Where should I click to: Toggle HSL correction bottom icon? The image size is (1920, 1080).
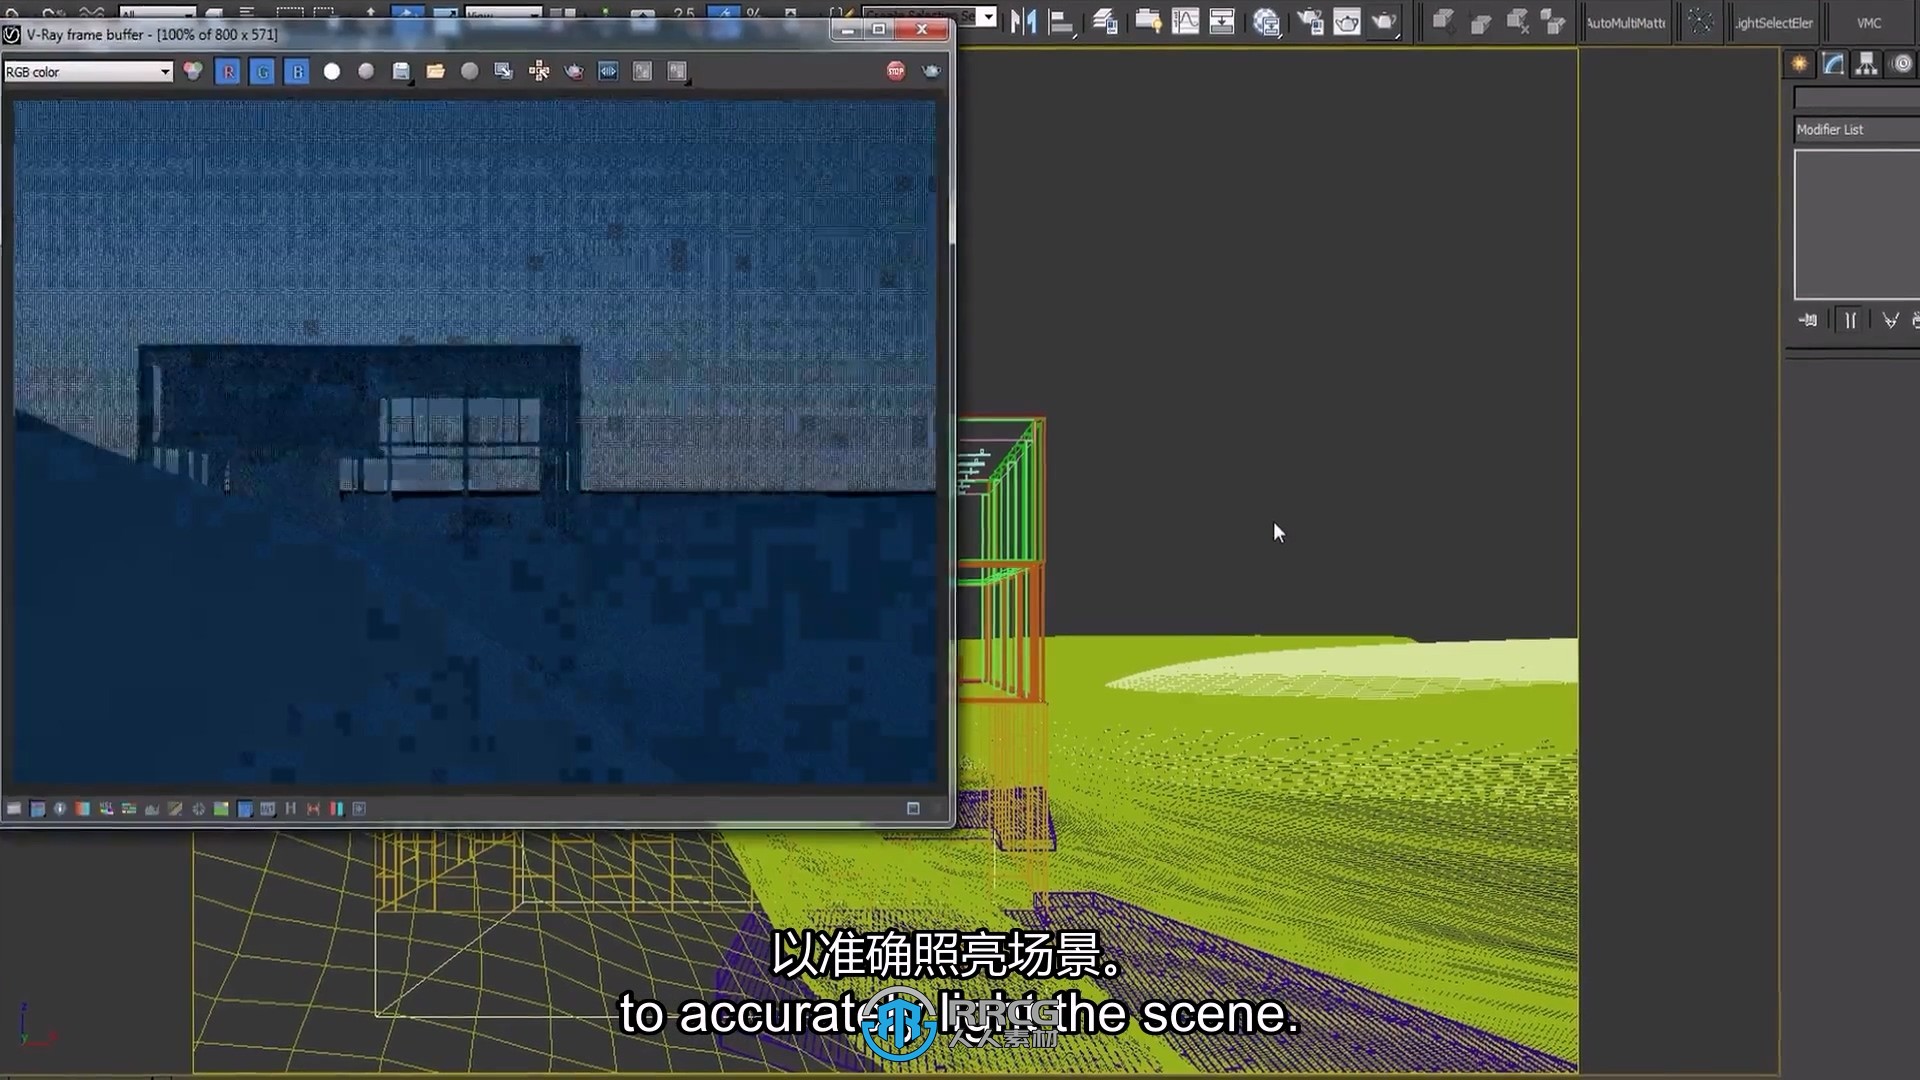point(106,809)
